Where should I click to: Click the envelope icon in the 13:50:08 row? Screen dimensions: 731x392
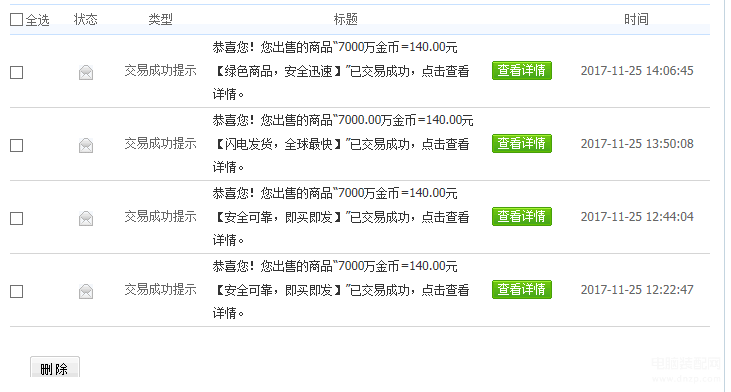tap(86, 145)
